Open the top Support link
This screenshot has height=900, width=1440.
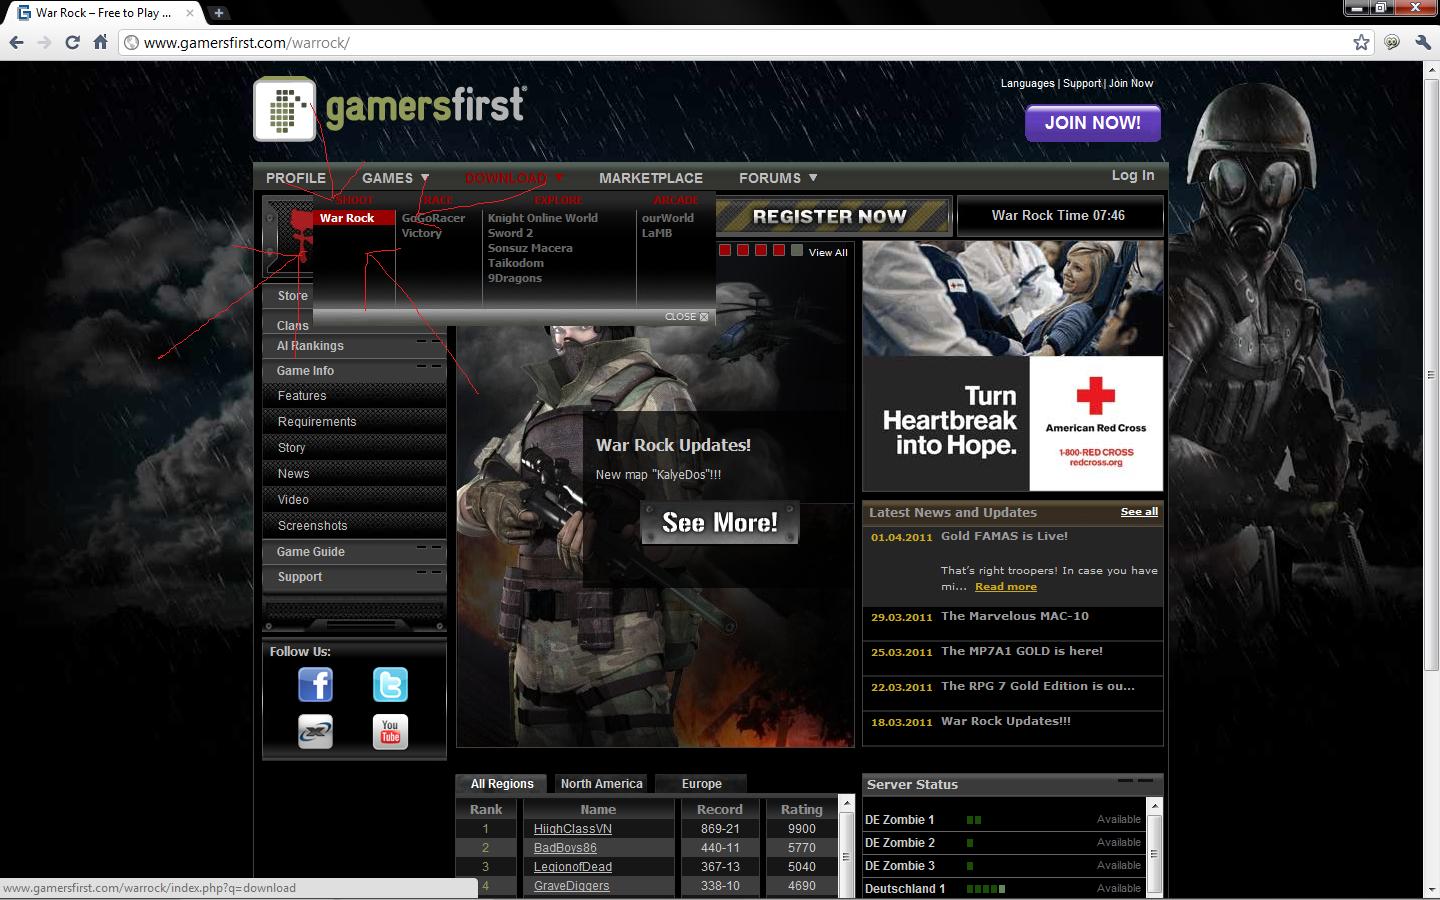tap(1082, 83)
